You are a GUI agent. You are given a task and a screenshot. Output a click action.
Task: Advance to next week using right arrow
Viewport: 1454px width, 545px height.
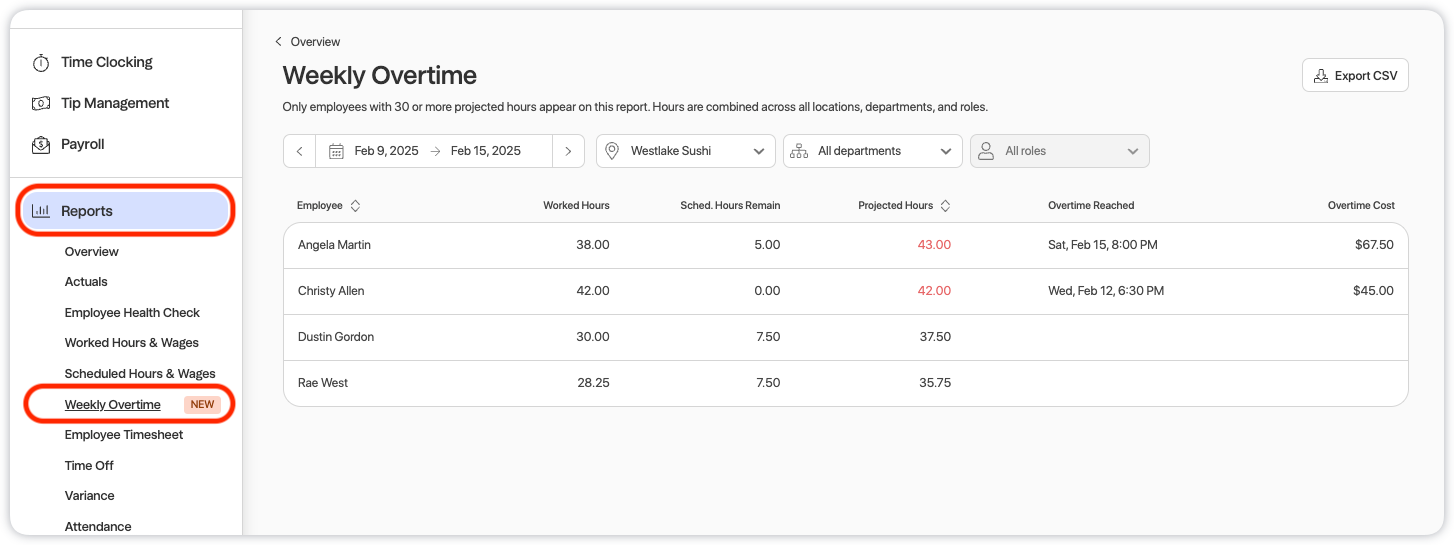568,151
